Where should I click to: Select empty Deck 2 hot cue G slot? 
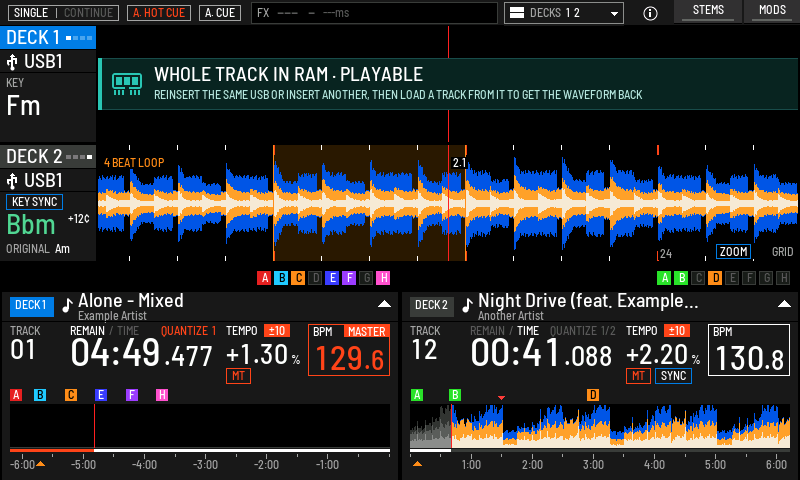point(766,278)
